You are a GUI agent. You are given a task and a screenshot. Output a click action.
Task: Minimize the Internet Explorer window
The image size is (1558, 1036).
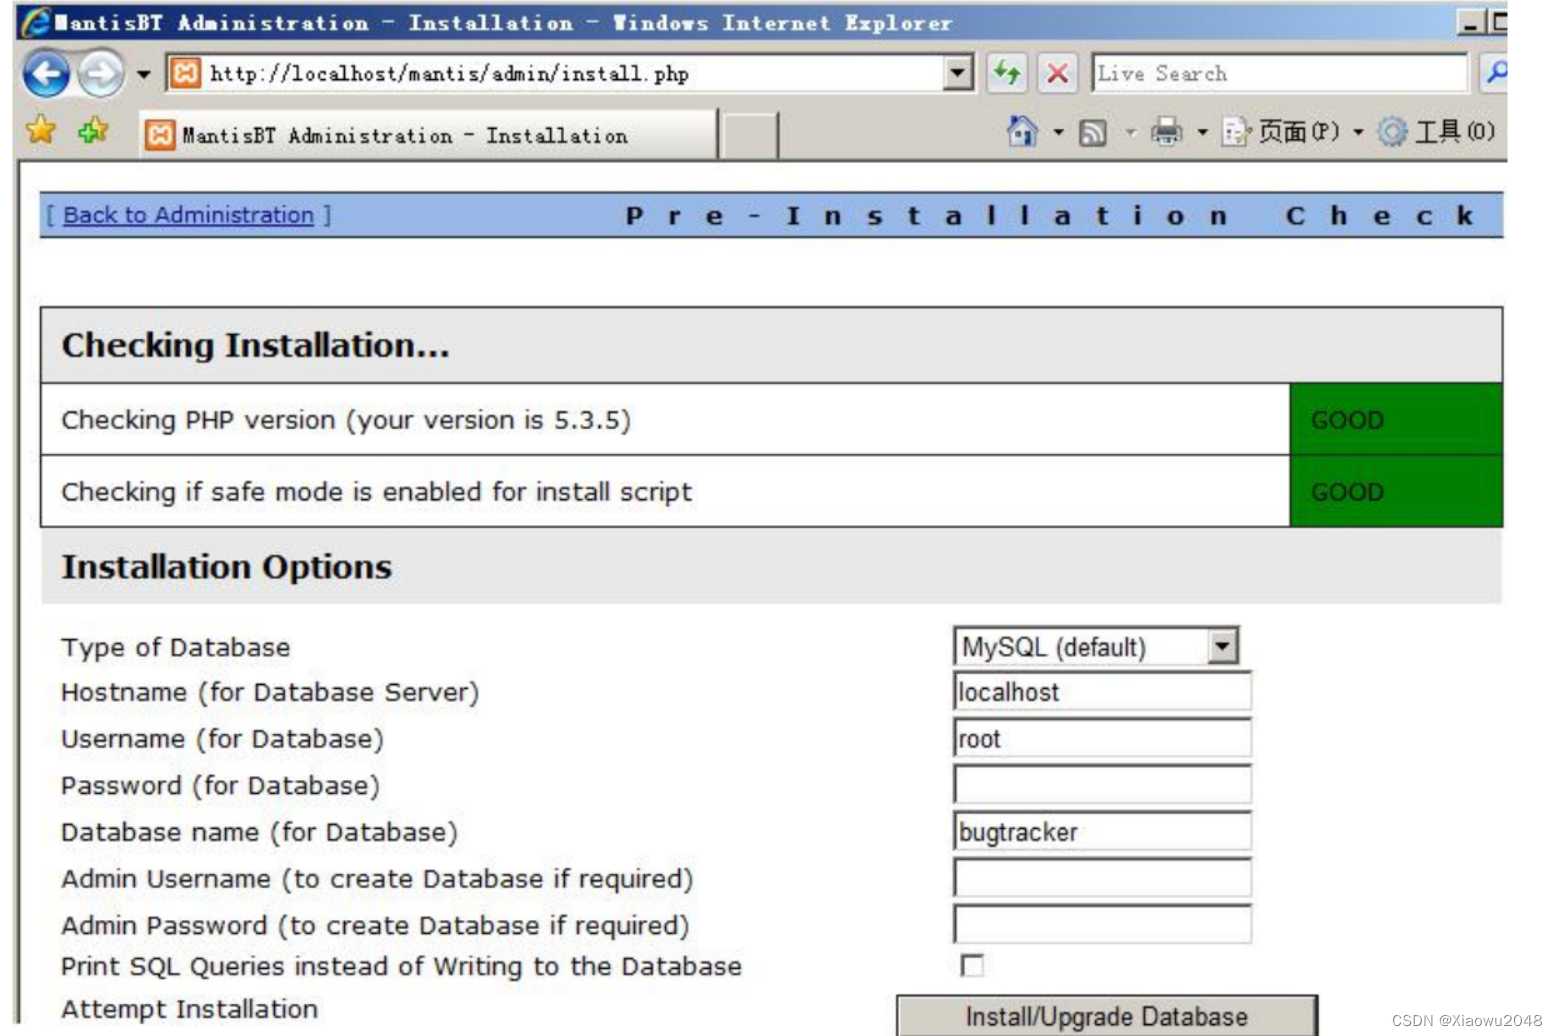pyautogui.click(x=1471, y=22)
